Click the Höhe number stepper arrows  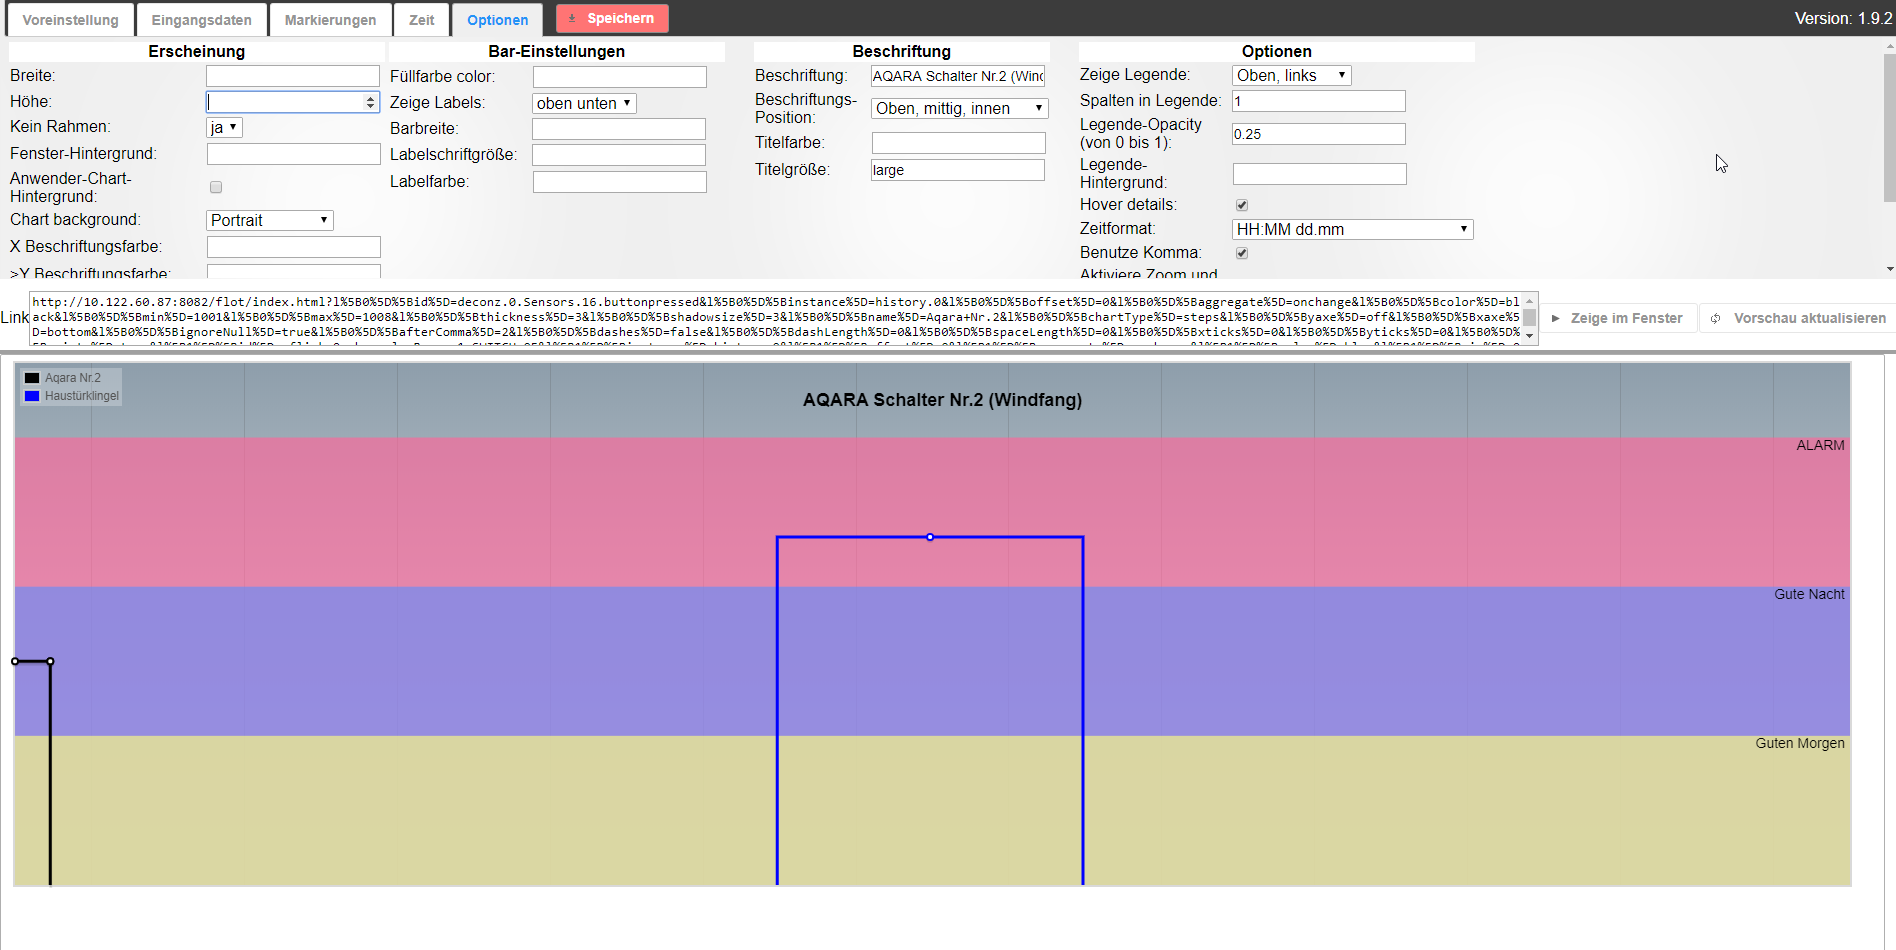pyautogui.click(x=371, y=102)
